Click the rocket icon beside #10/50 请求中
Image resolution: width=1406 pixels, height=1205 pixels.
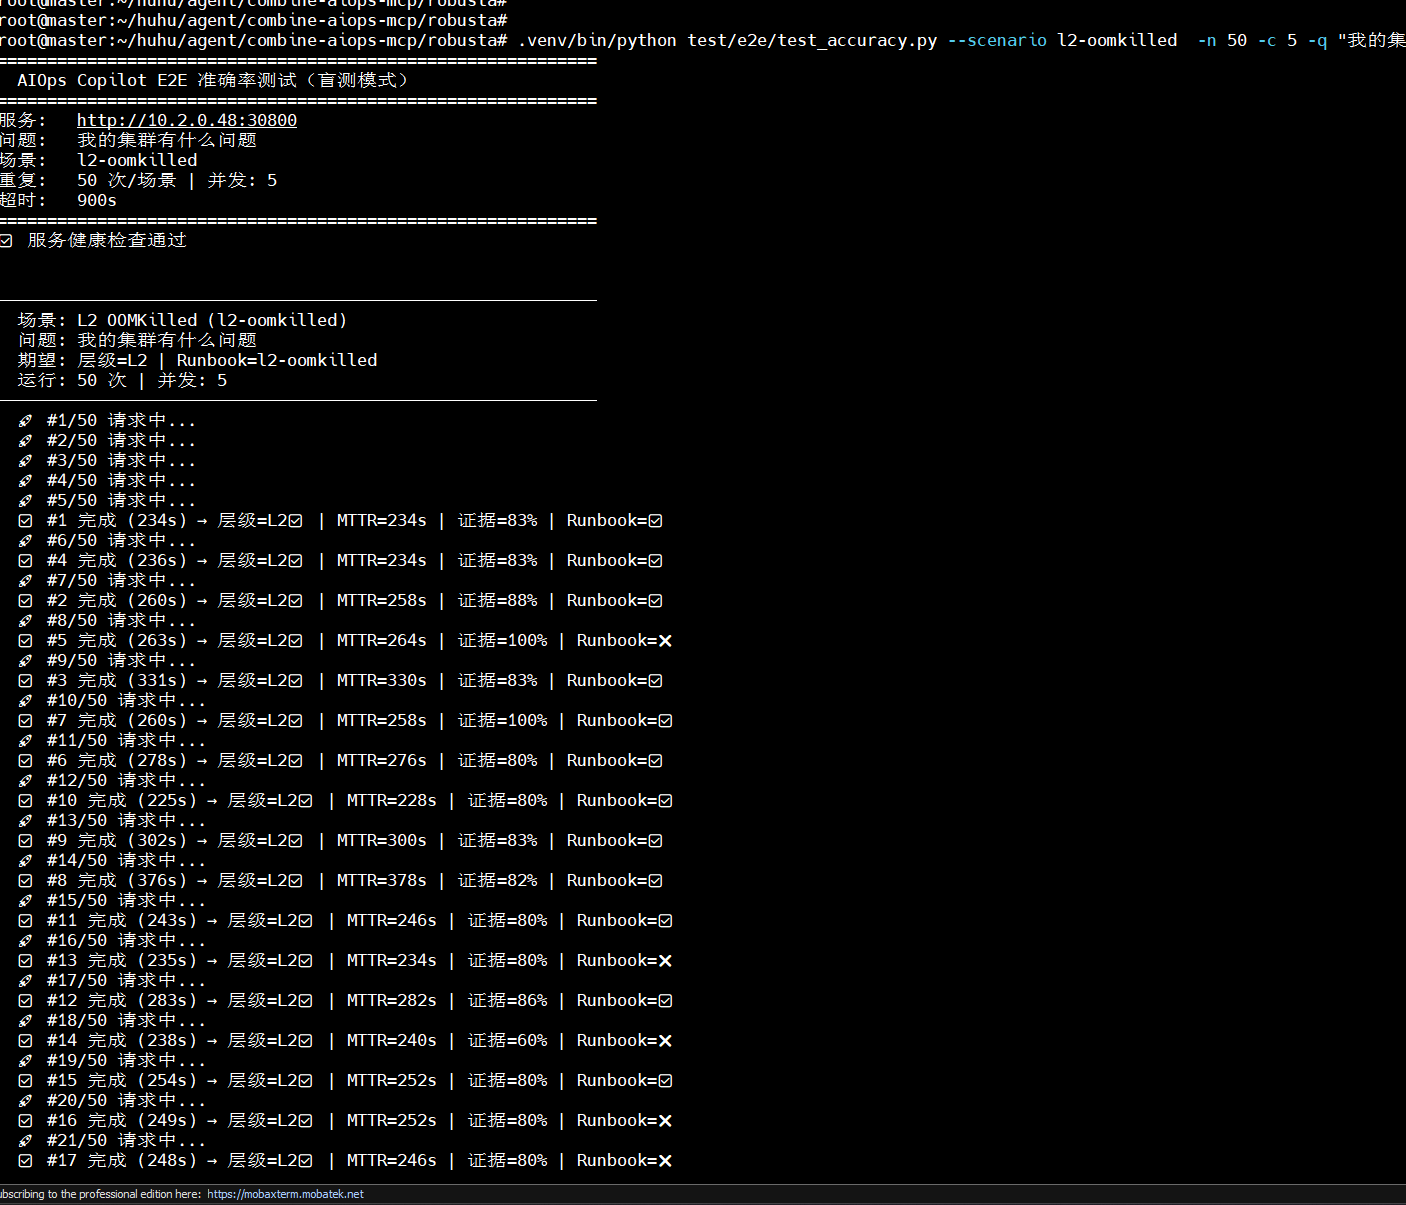(25, 701)
